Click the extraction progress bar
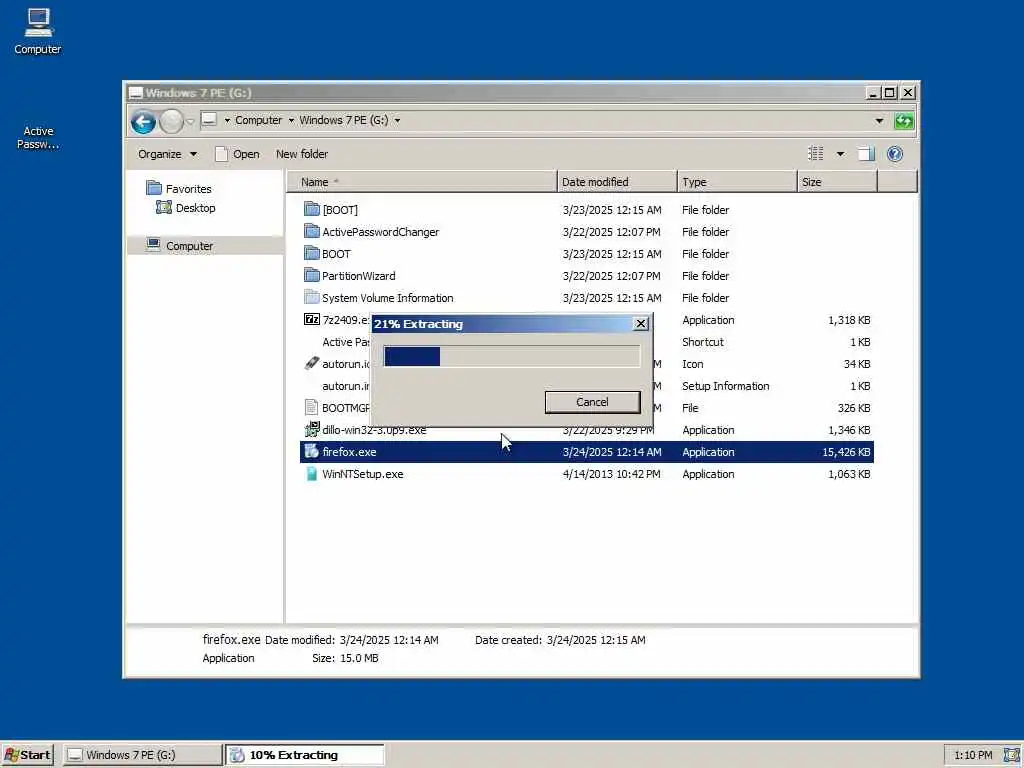 [x=512, y=357]
